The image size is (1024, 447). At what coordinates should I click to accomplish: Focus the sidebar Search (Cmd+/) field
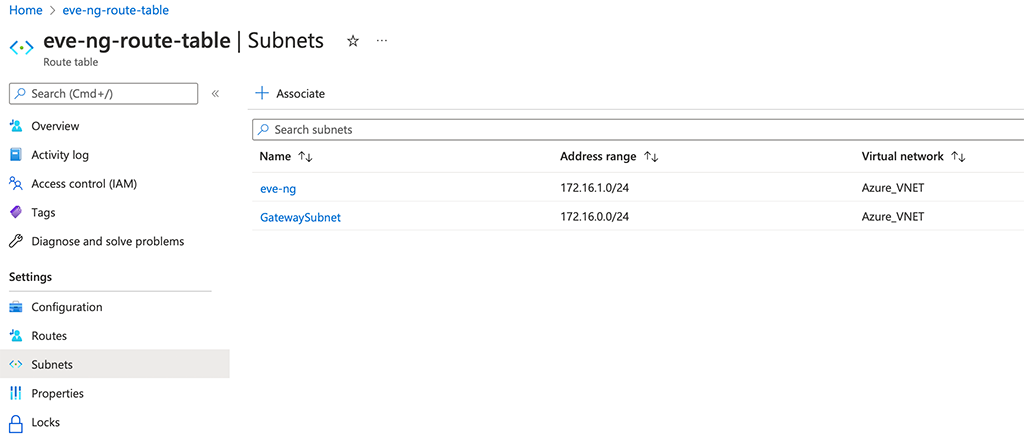(103, 93)
